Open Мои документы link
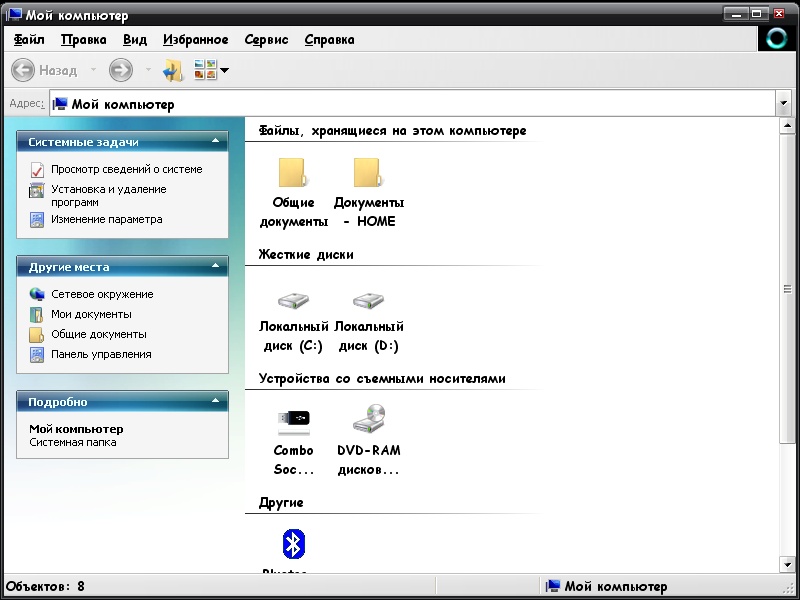800x600 pixels. [x=91, y=314]
